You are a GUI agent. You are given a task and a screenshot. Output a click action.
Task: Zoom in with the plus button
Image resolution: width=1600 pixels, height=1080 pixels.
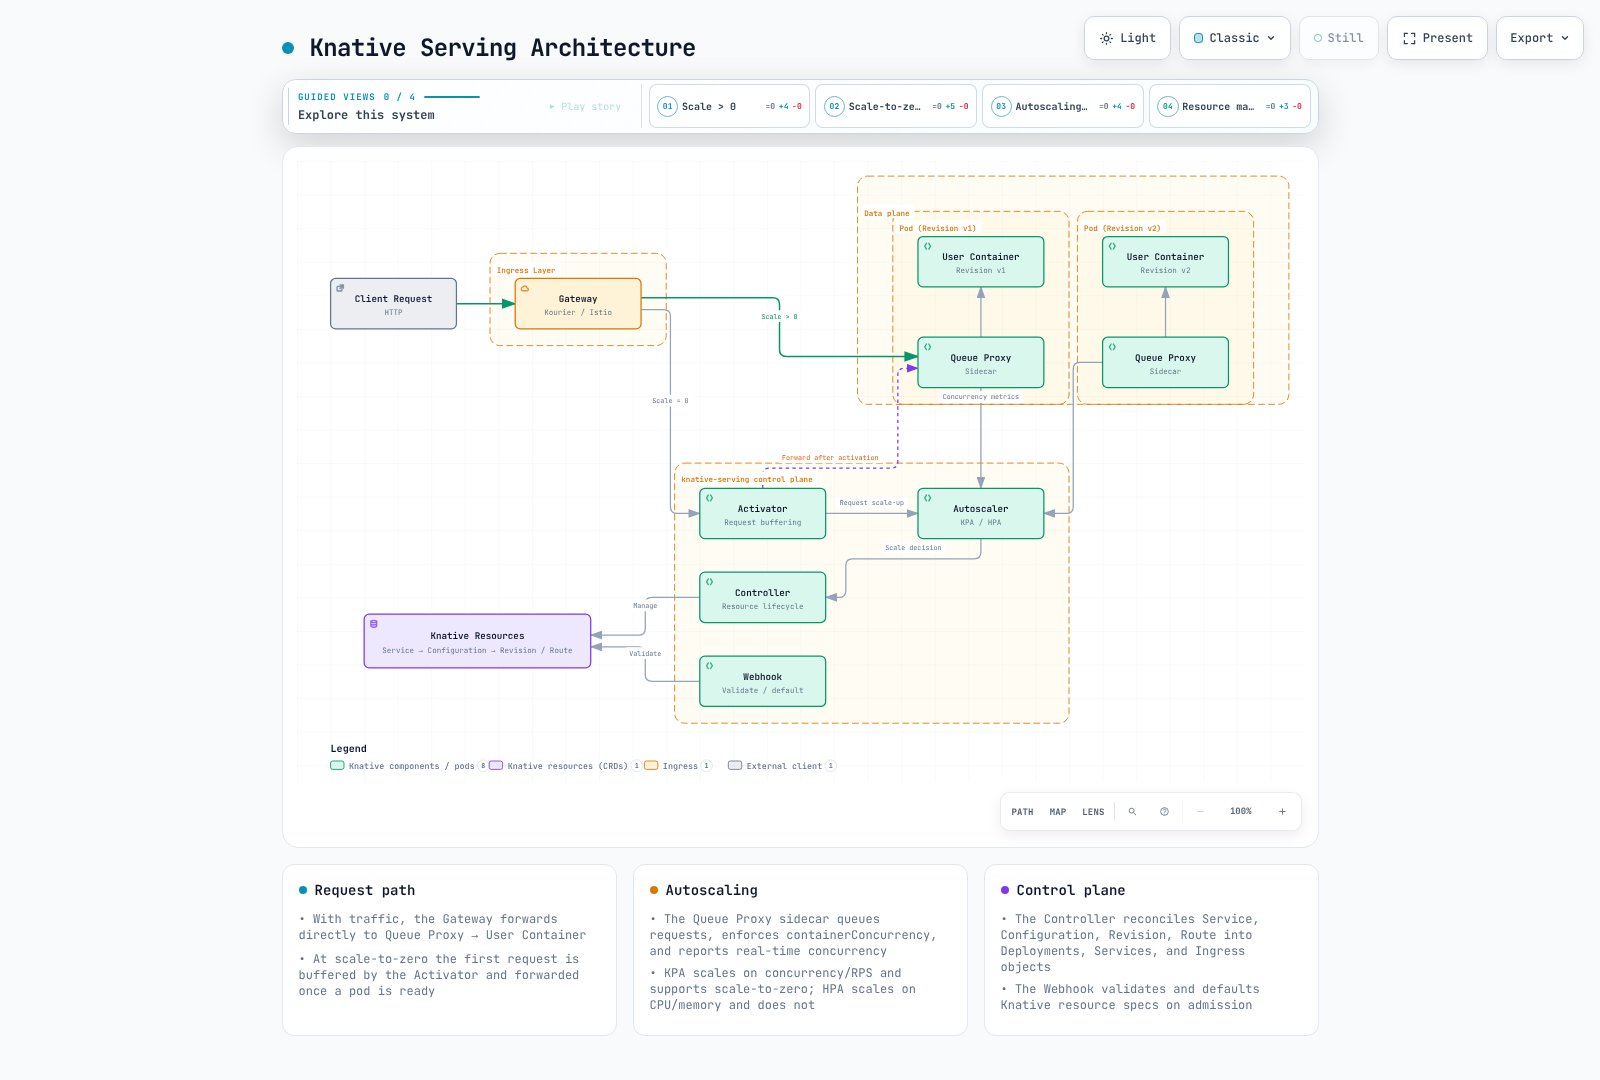point(1282,812)
